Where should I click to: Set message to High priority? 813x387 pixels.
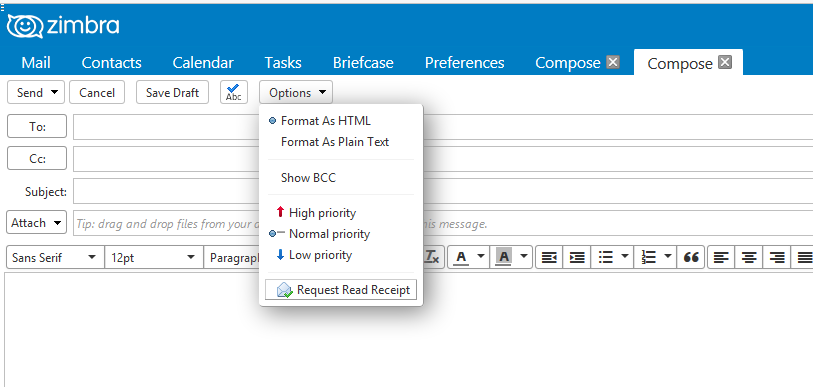pyautogui.click(x=322, y=213)
